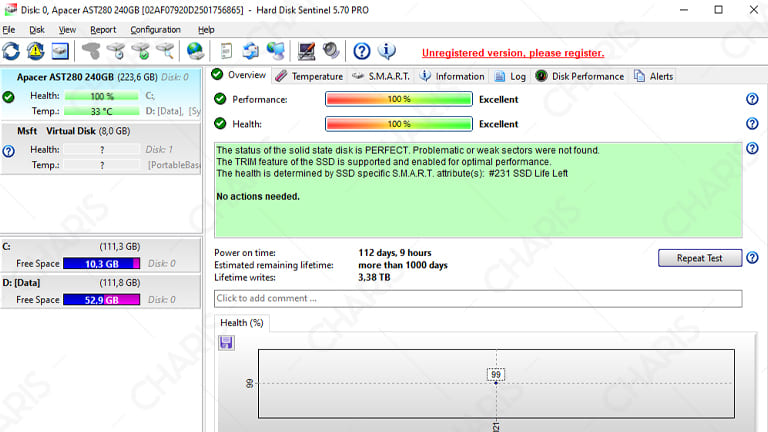This screenshot has height=432, width=768.
Task: Click the report document toolbar icon
Action: 226,51
